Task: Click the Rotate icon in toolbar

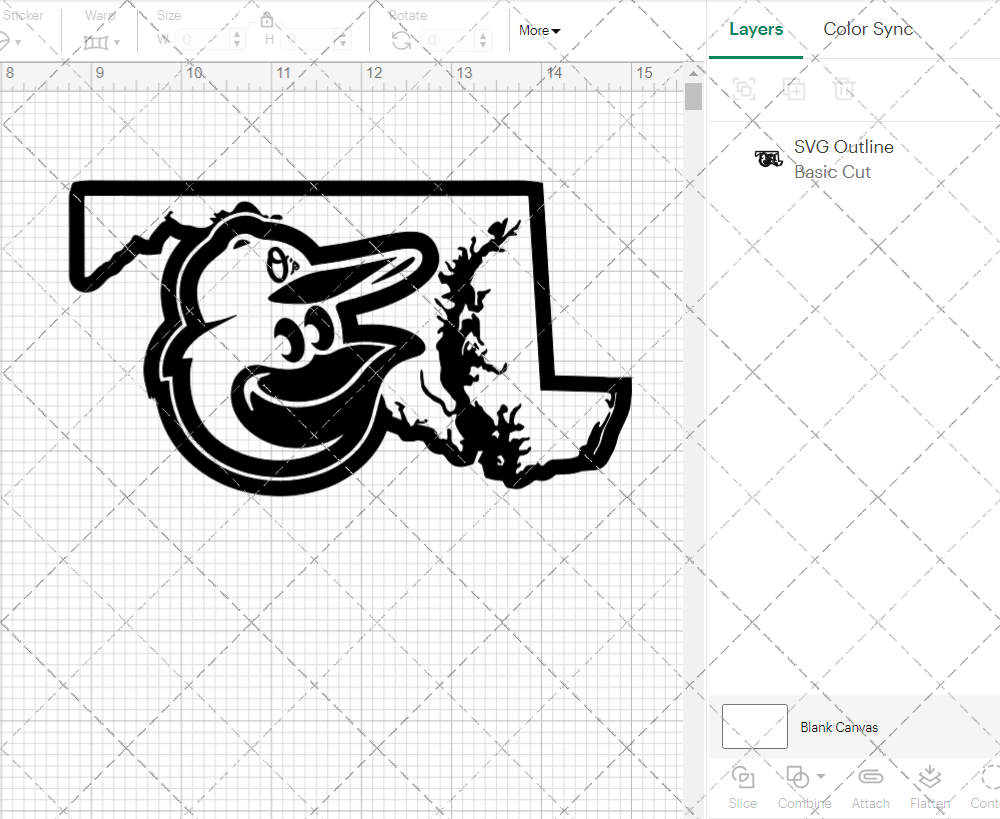Action: 401,40
